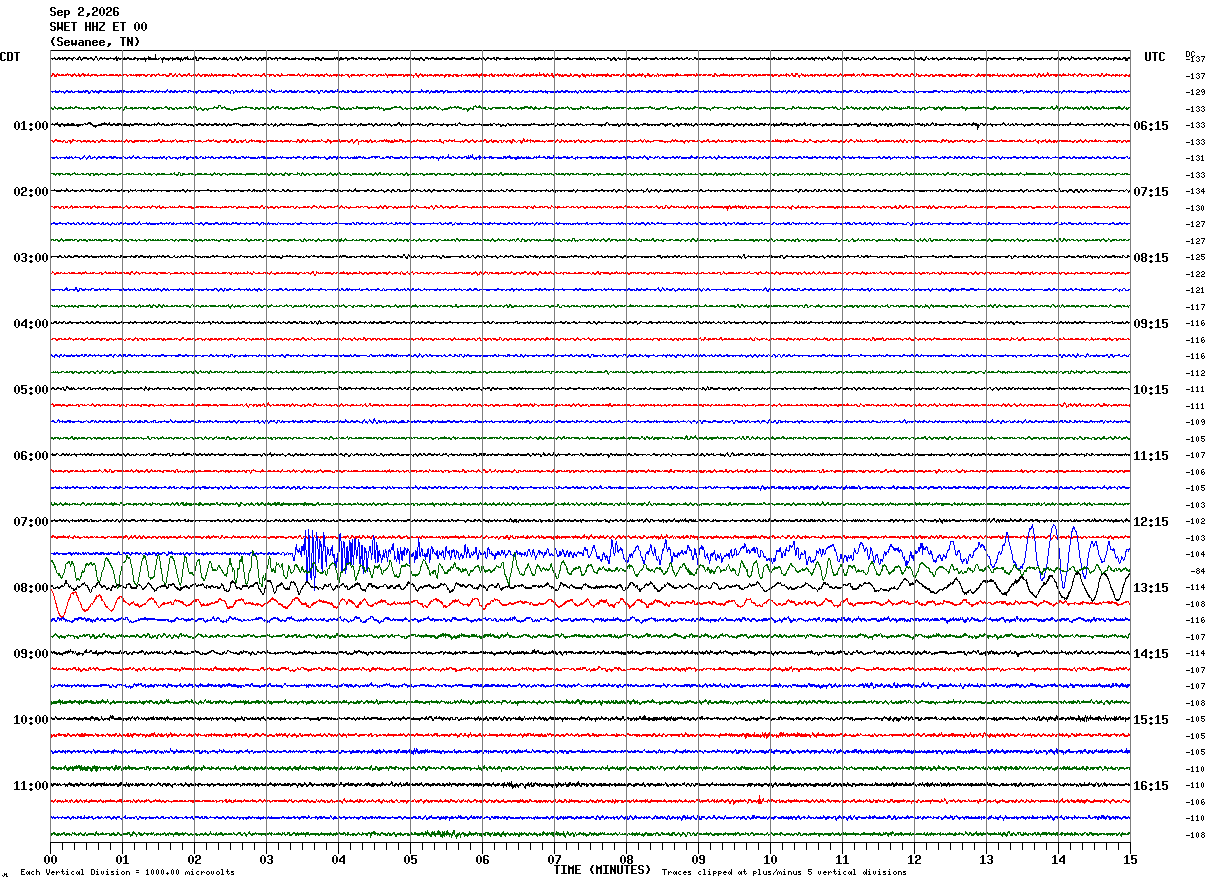Click the CDT timezone heading
Viewport: 1210px width, 886px height.
point(10,57)
